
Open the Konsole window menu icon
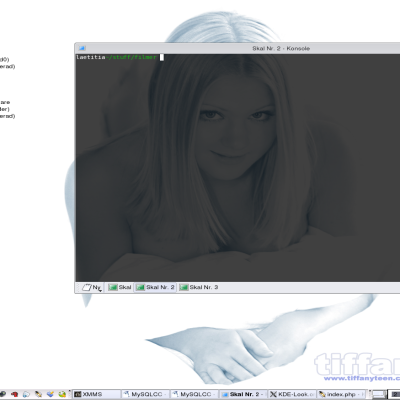click(x=81, y=48)
